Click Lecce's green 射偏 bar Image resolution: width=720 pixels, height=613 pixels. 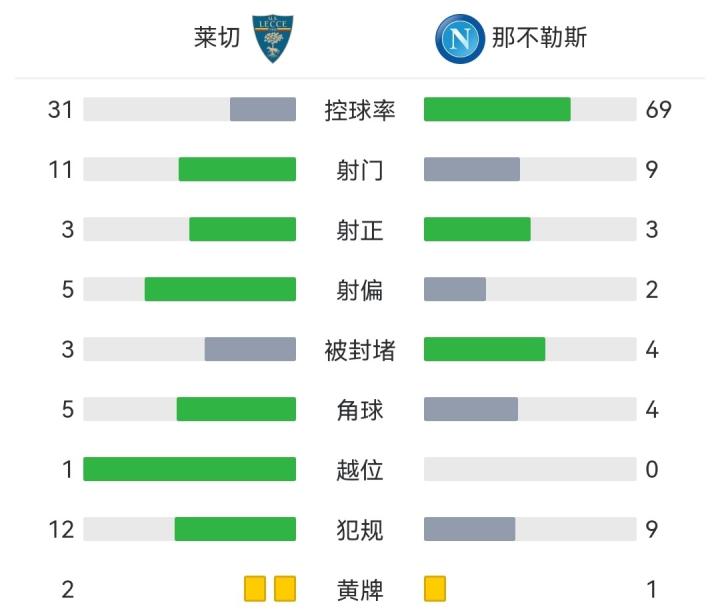point(220,289)
